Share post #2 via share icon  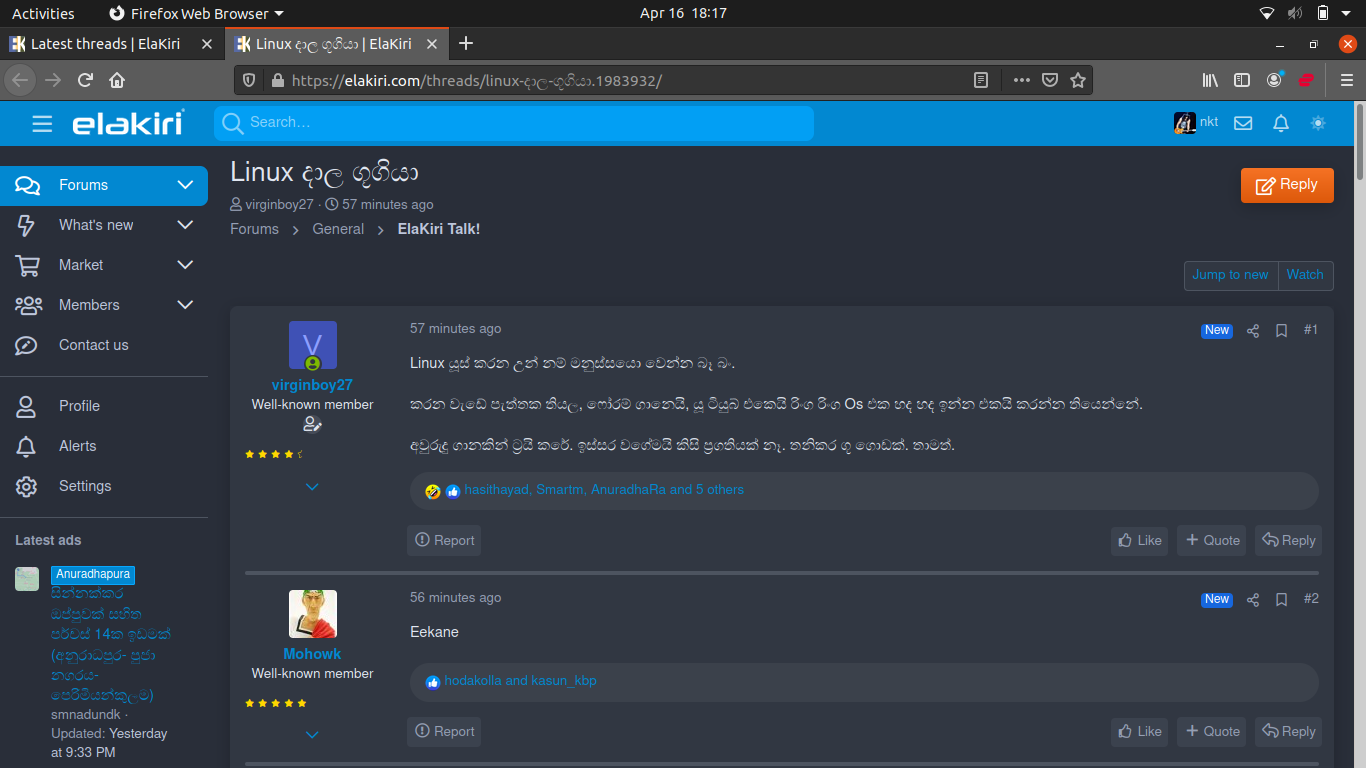[1253, 600]
